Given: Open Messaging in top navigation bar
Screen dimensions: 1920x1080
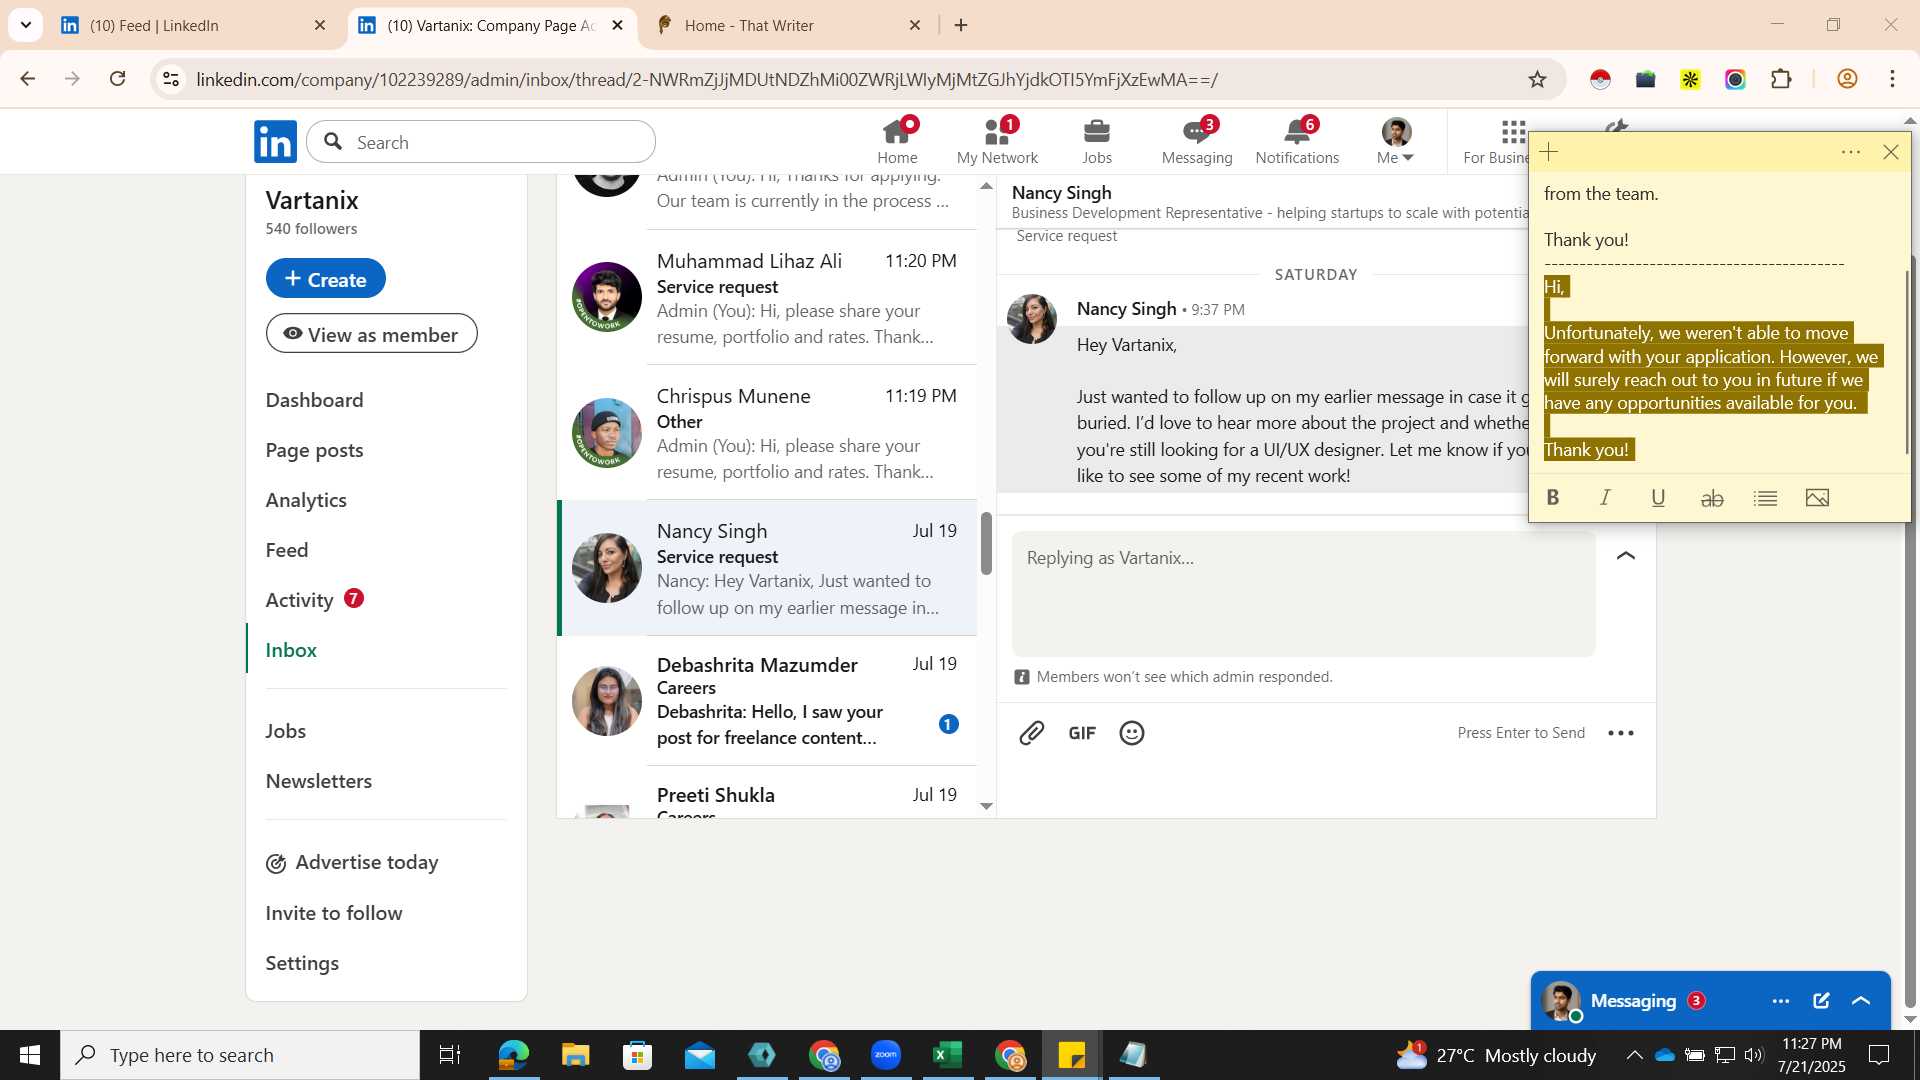Looking at the screenshot, I should pos(1197,142).
